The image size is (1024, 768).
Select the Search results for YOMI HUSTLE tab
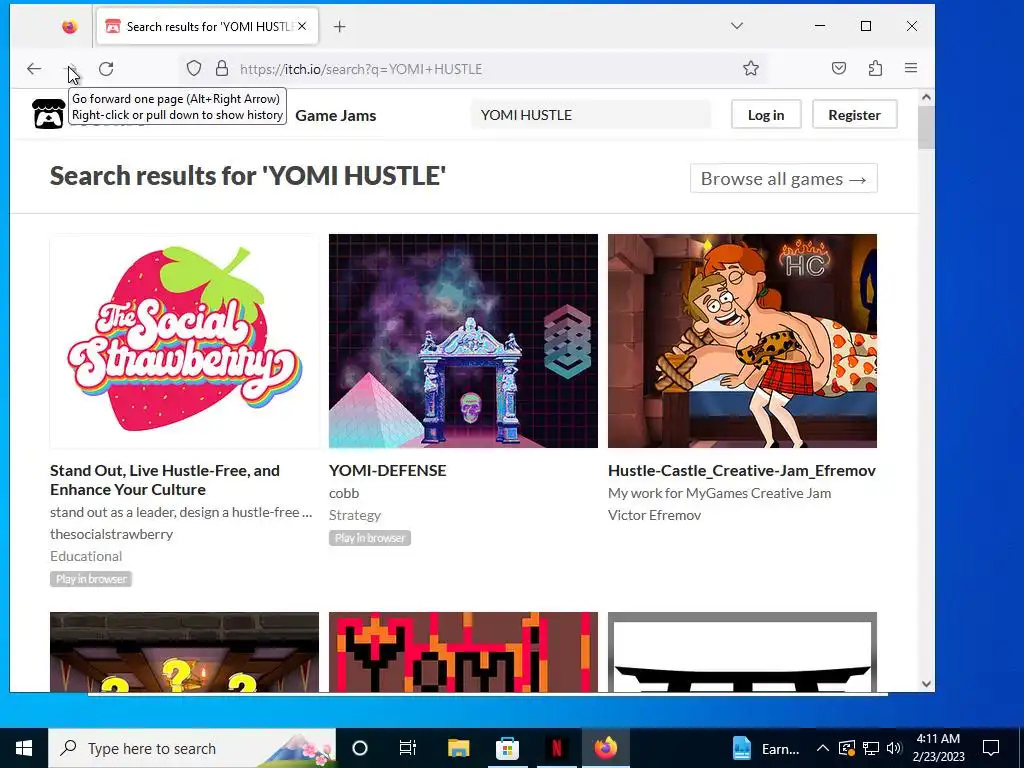coord(207,27)
